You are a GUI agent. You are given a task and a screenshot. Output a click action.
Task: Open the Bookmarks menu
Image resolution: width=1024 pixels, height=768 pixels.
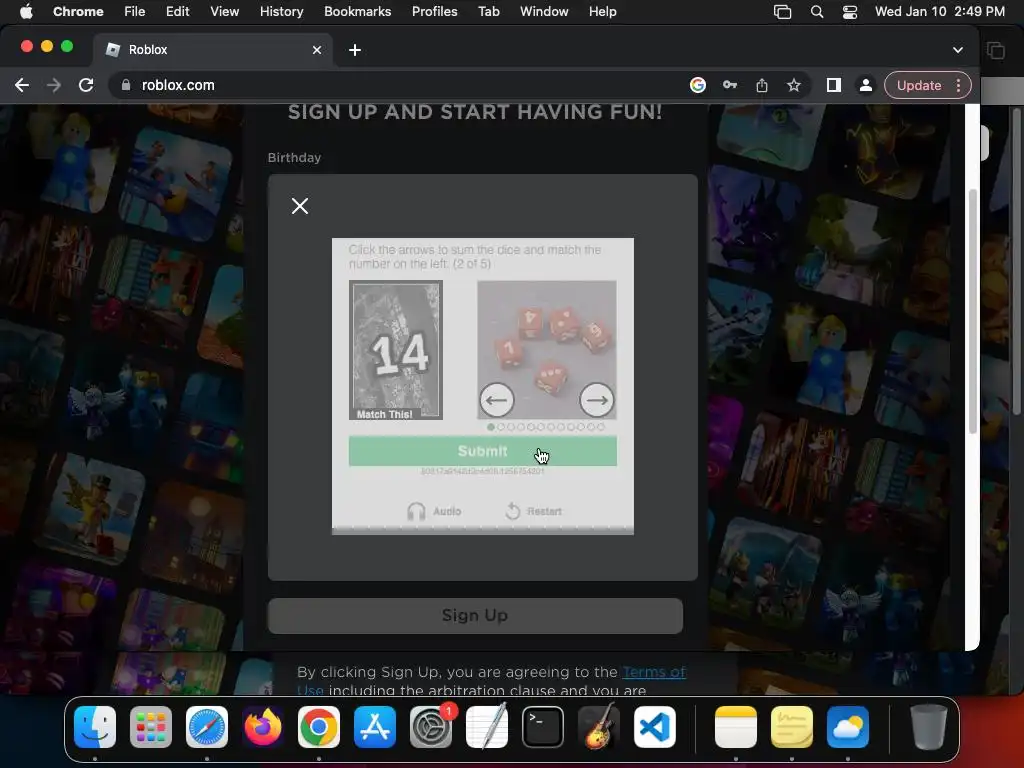(357, 12)
